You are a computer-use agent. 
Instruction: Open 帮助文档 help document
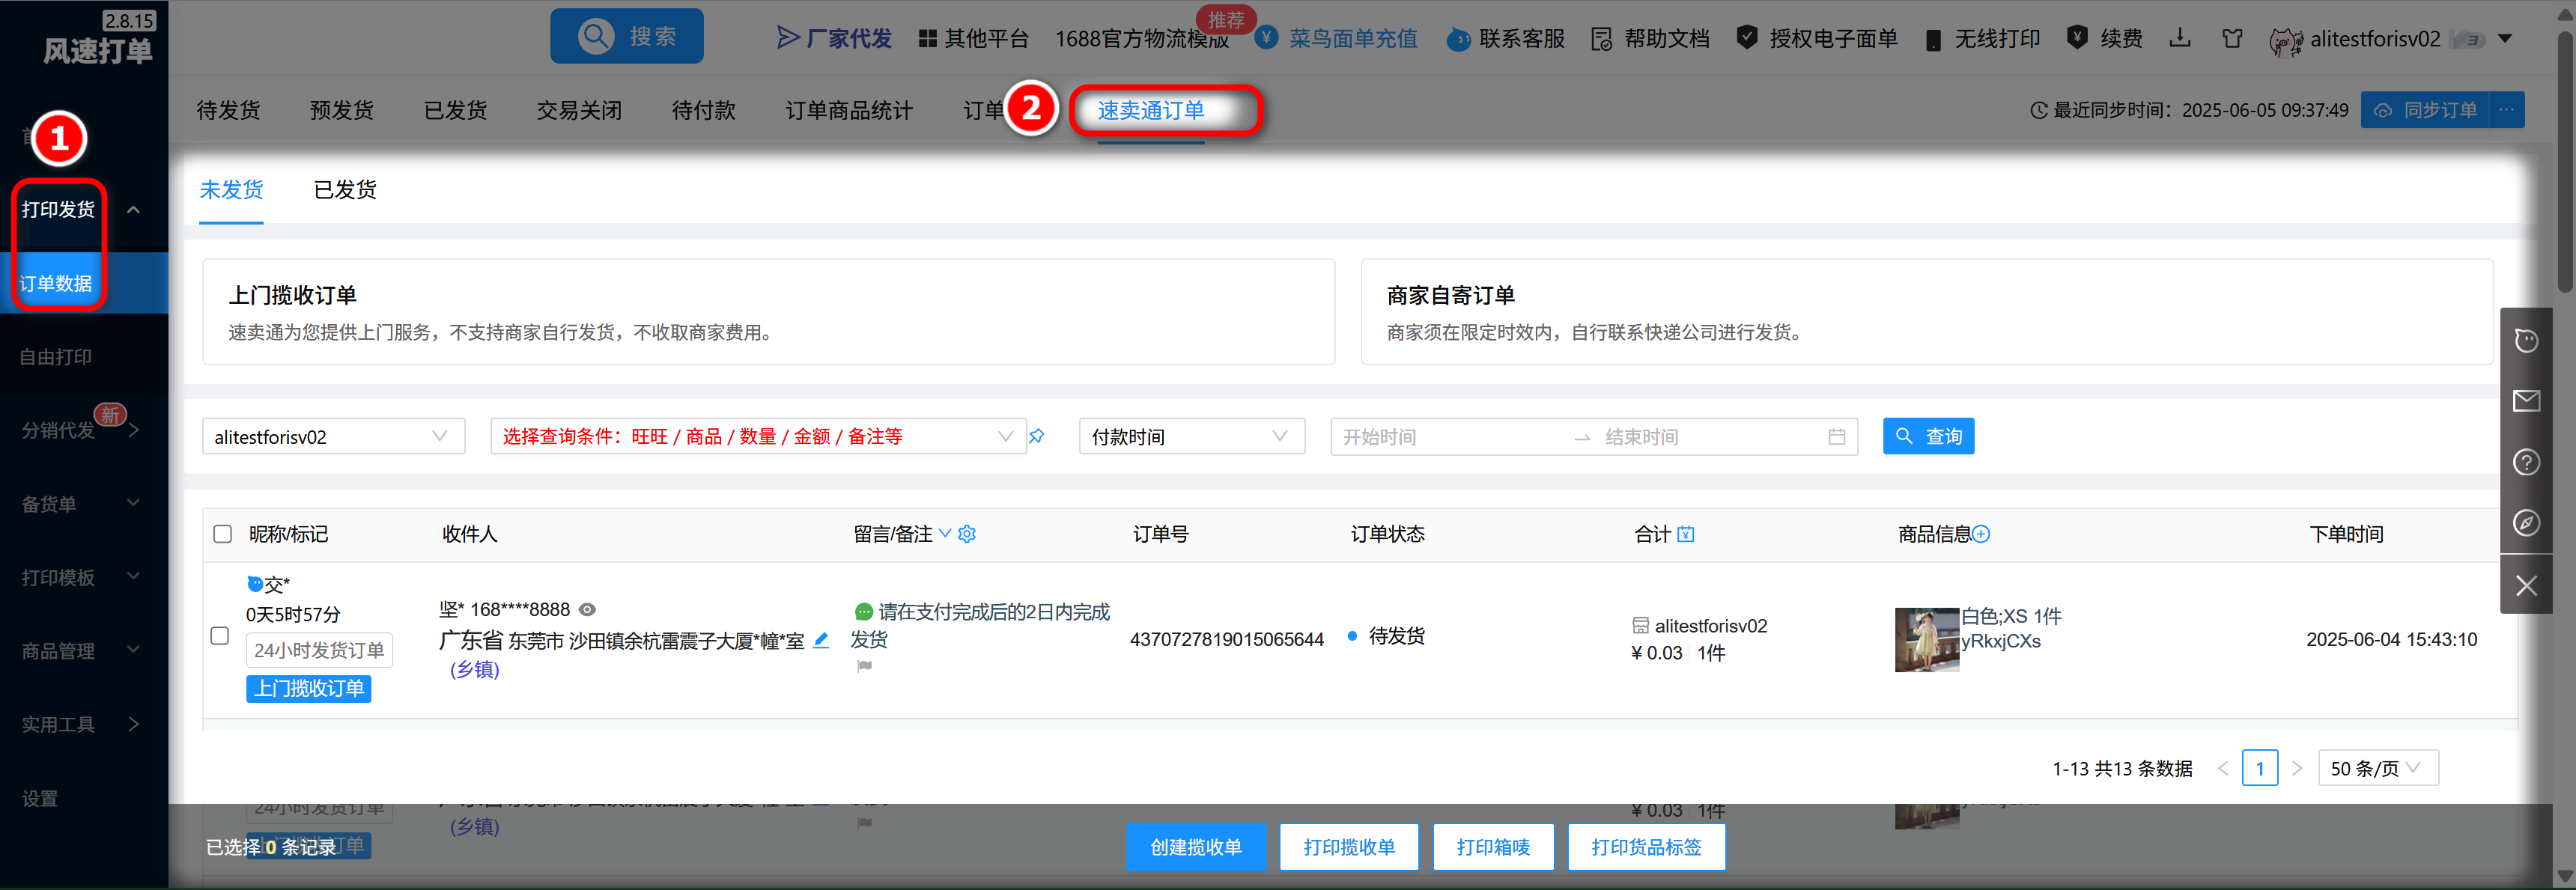pyautogui.click(x=1650, y=38)
